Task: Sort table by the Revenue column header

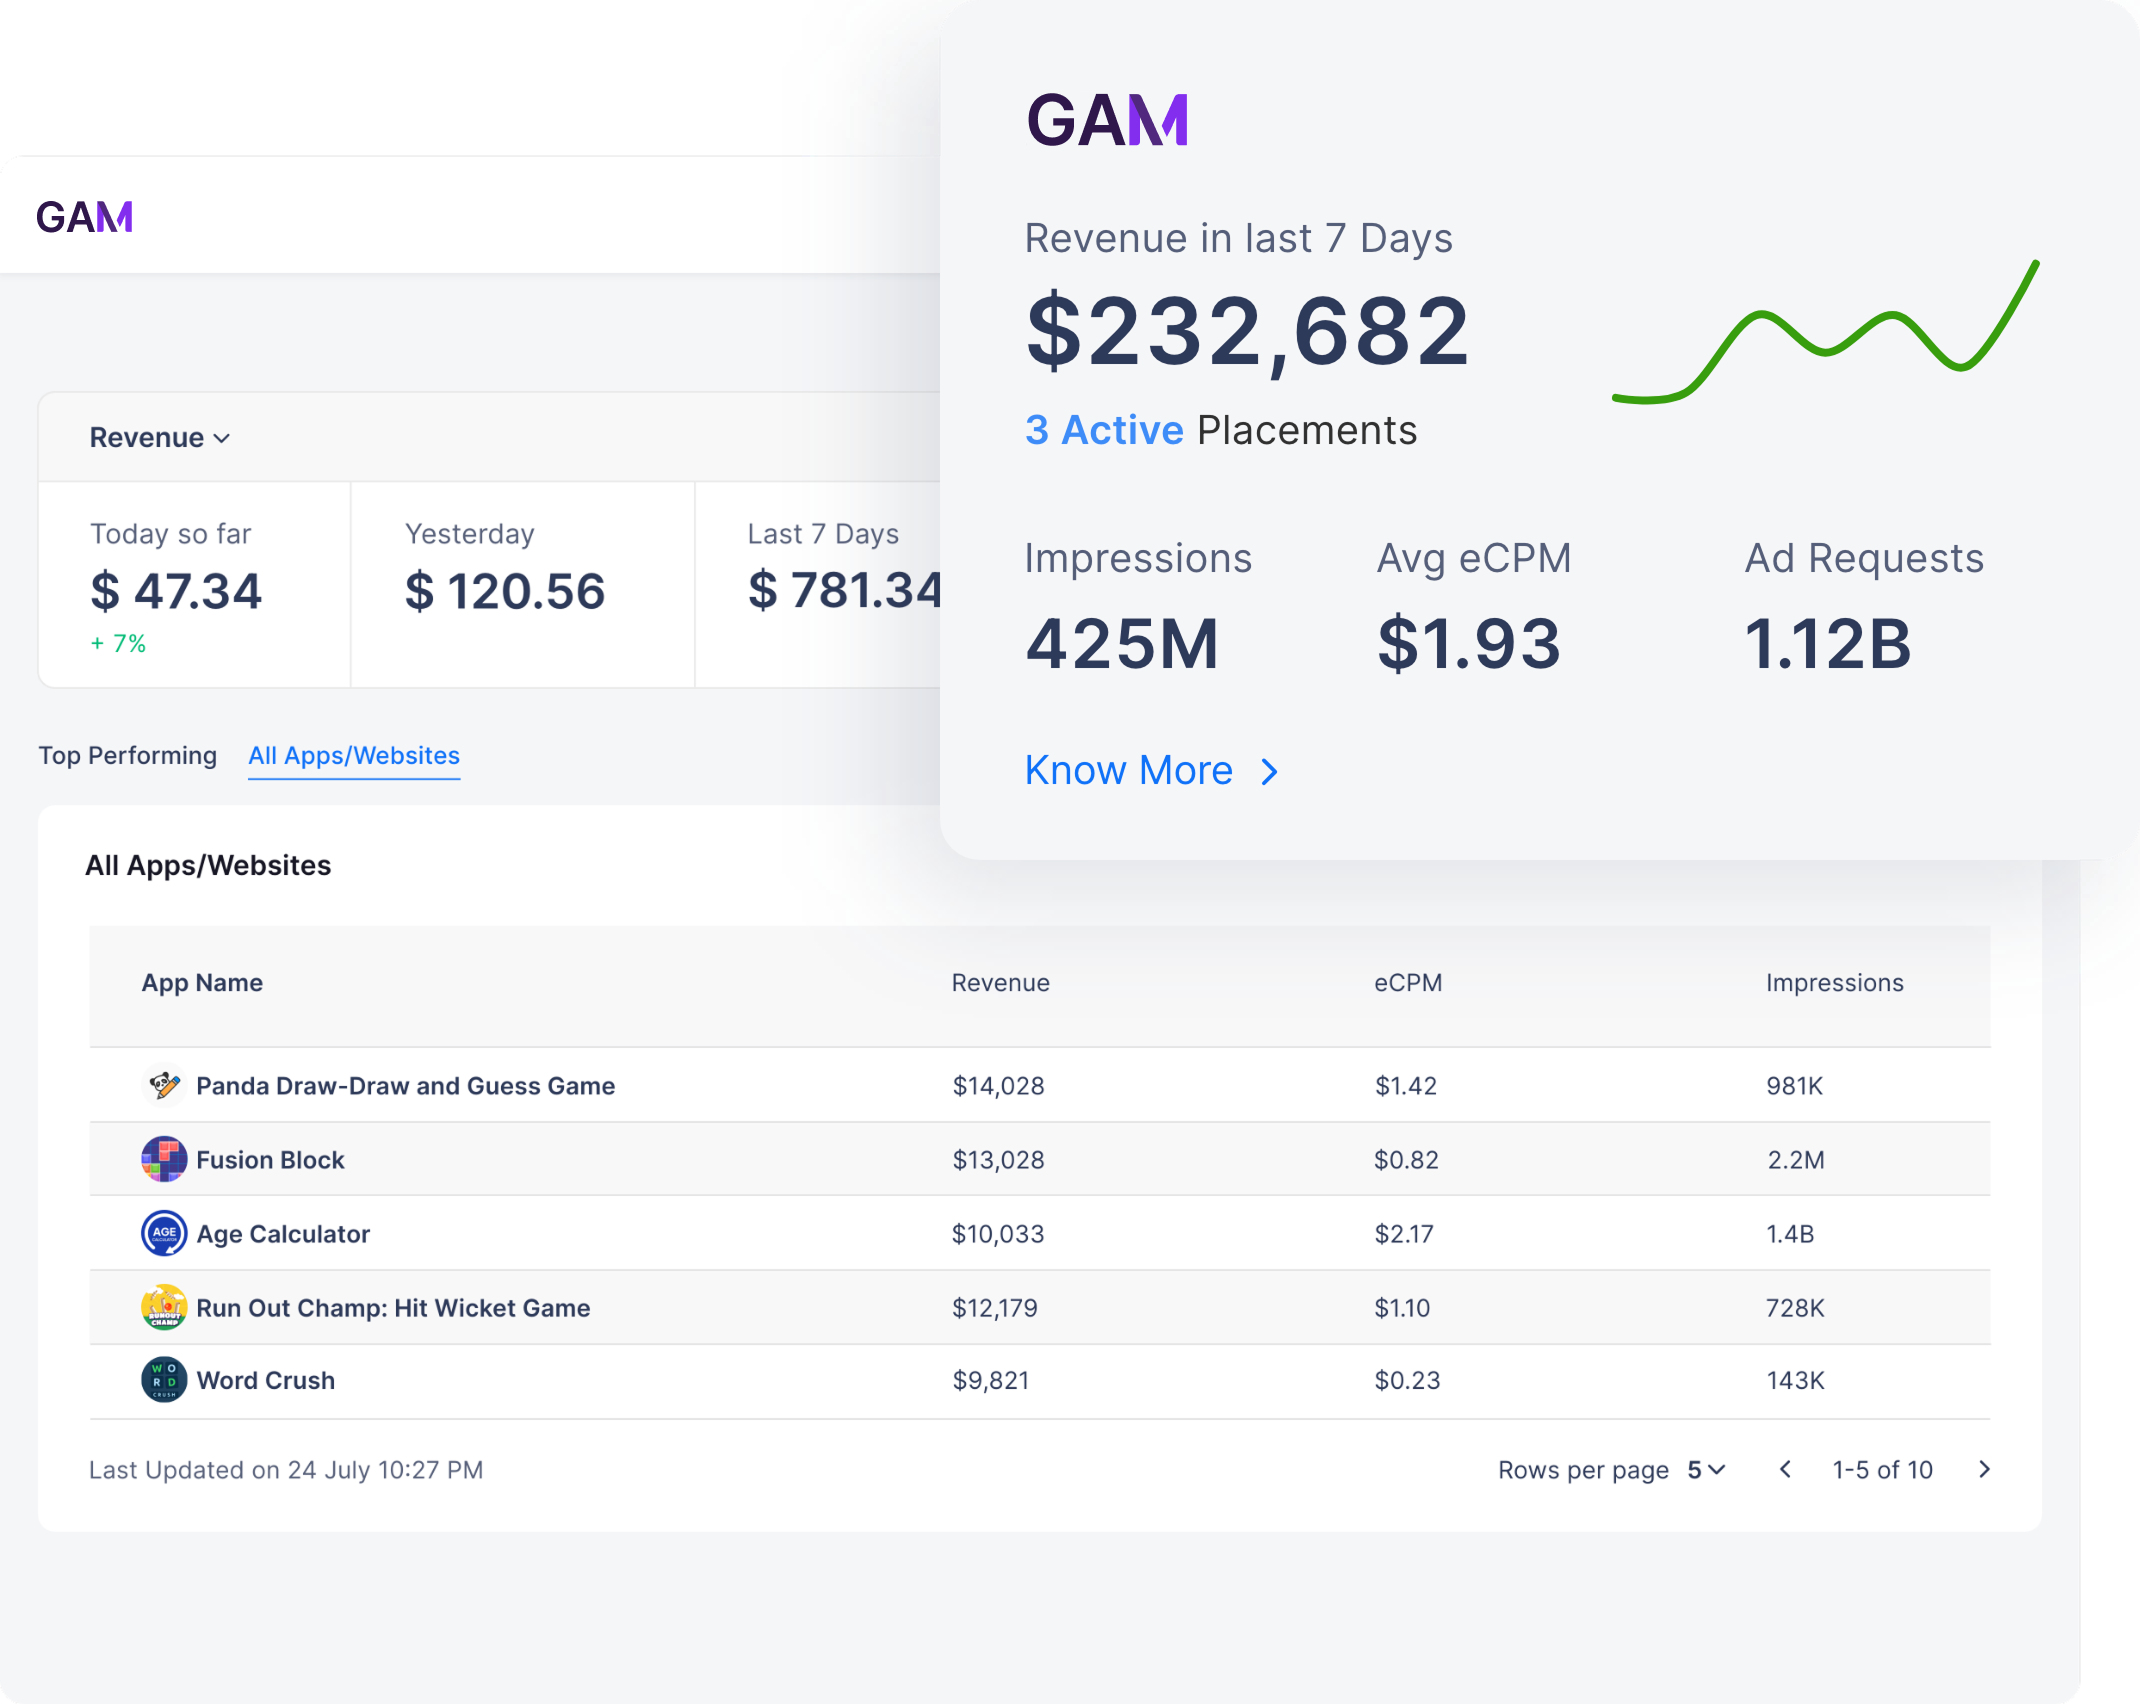Action: click(x=1000, y=983)
